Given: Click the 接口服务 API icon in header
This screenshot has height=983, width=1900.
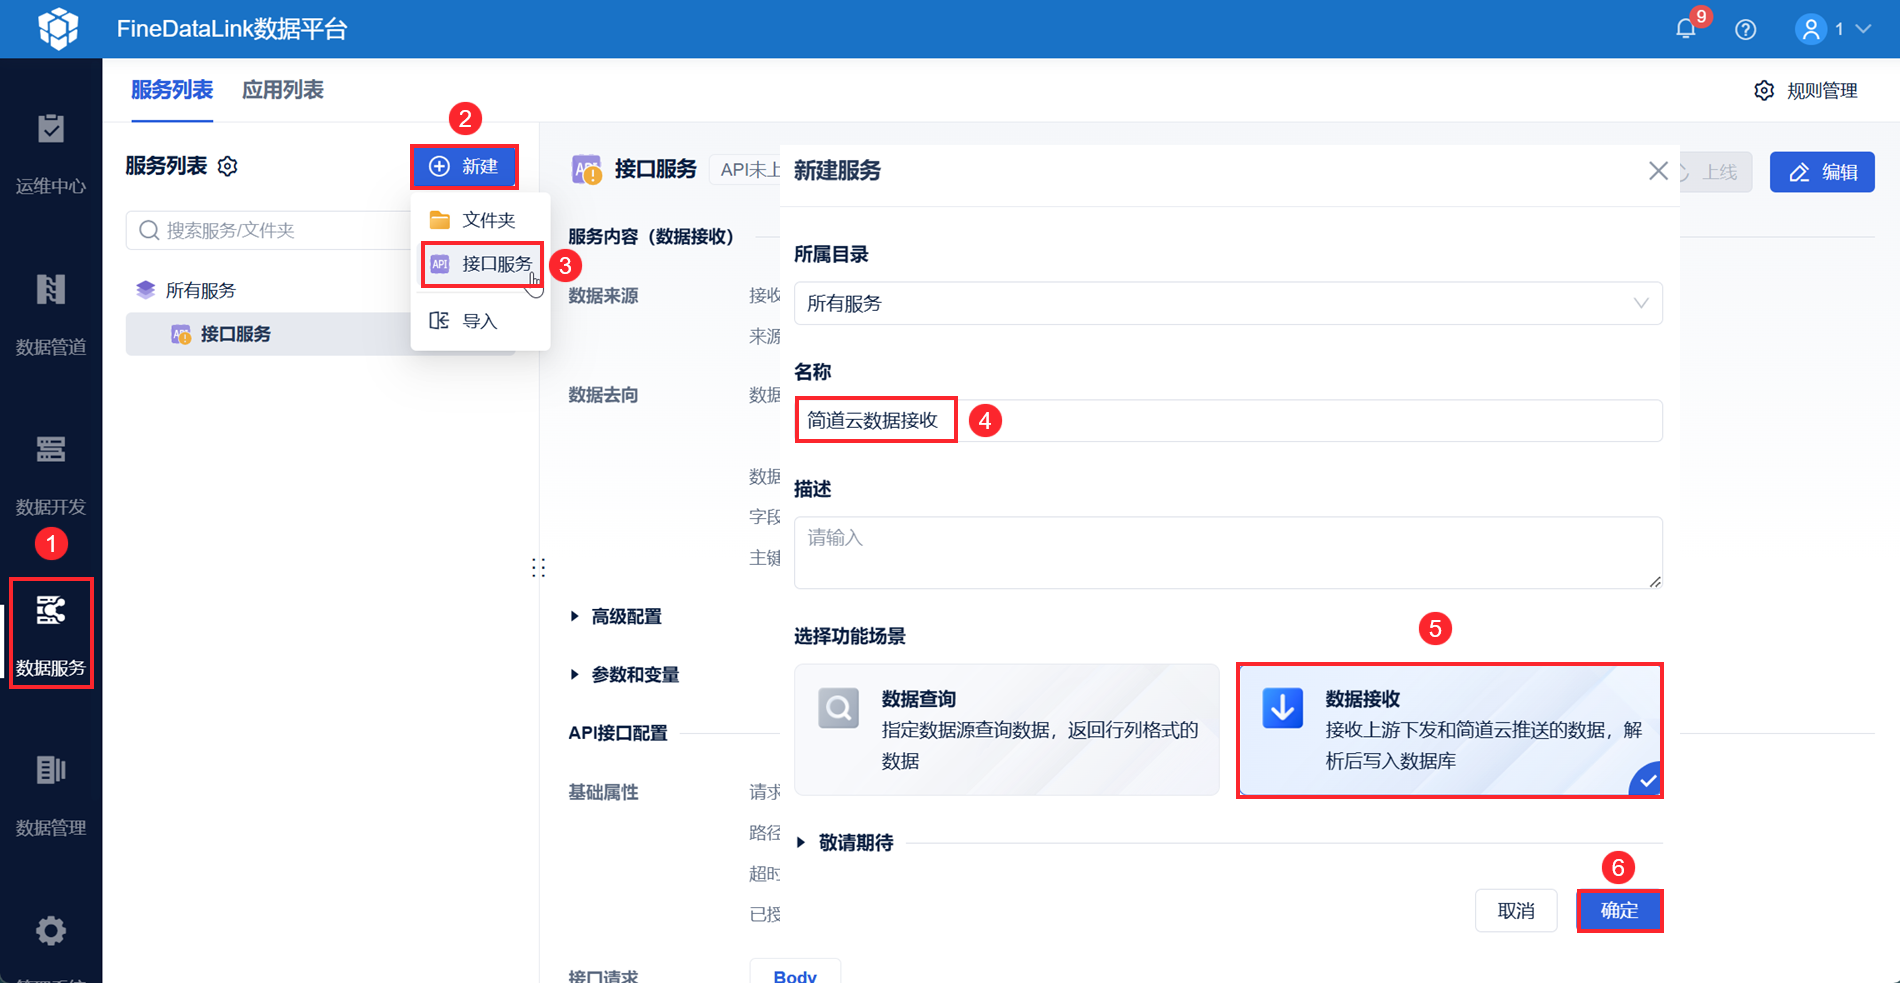Looking at the screenshot, I should click(586, 170).
